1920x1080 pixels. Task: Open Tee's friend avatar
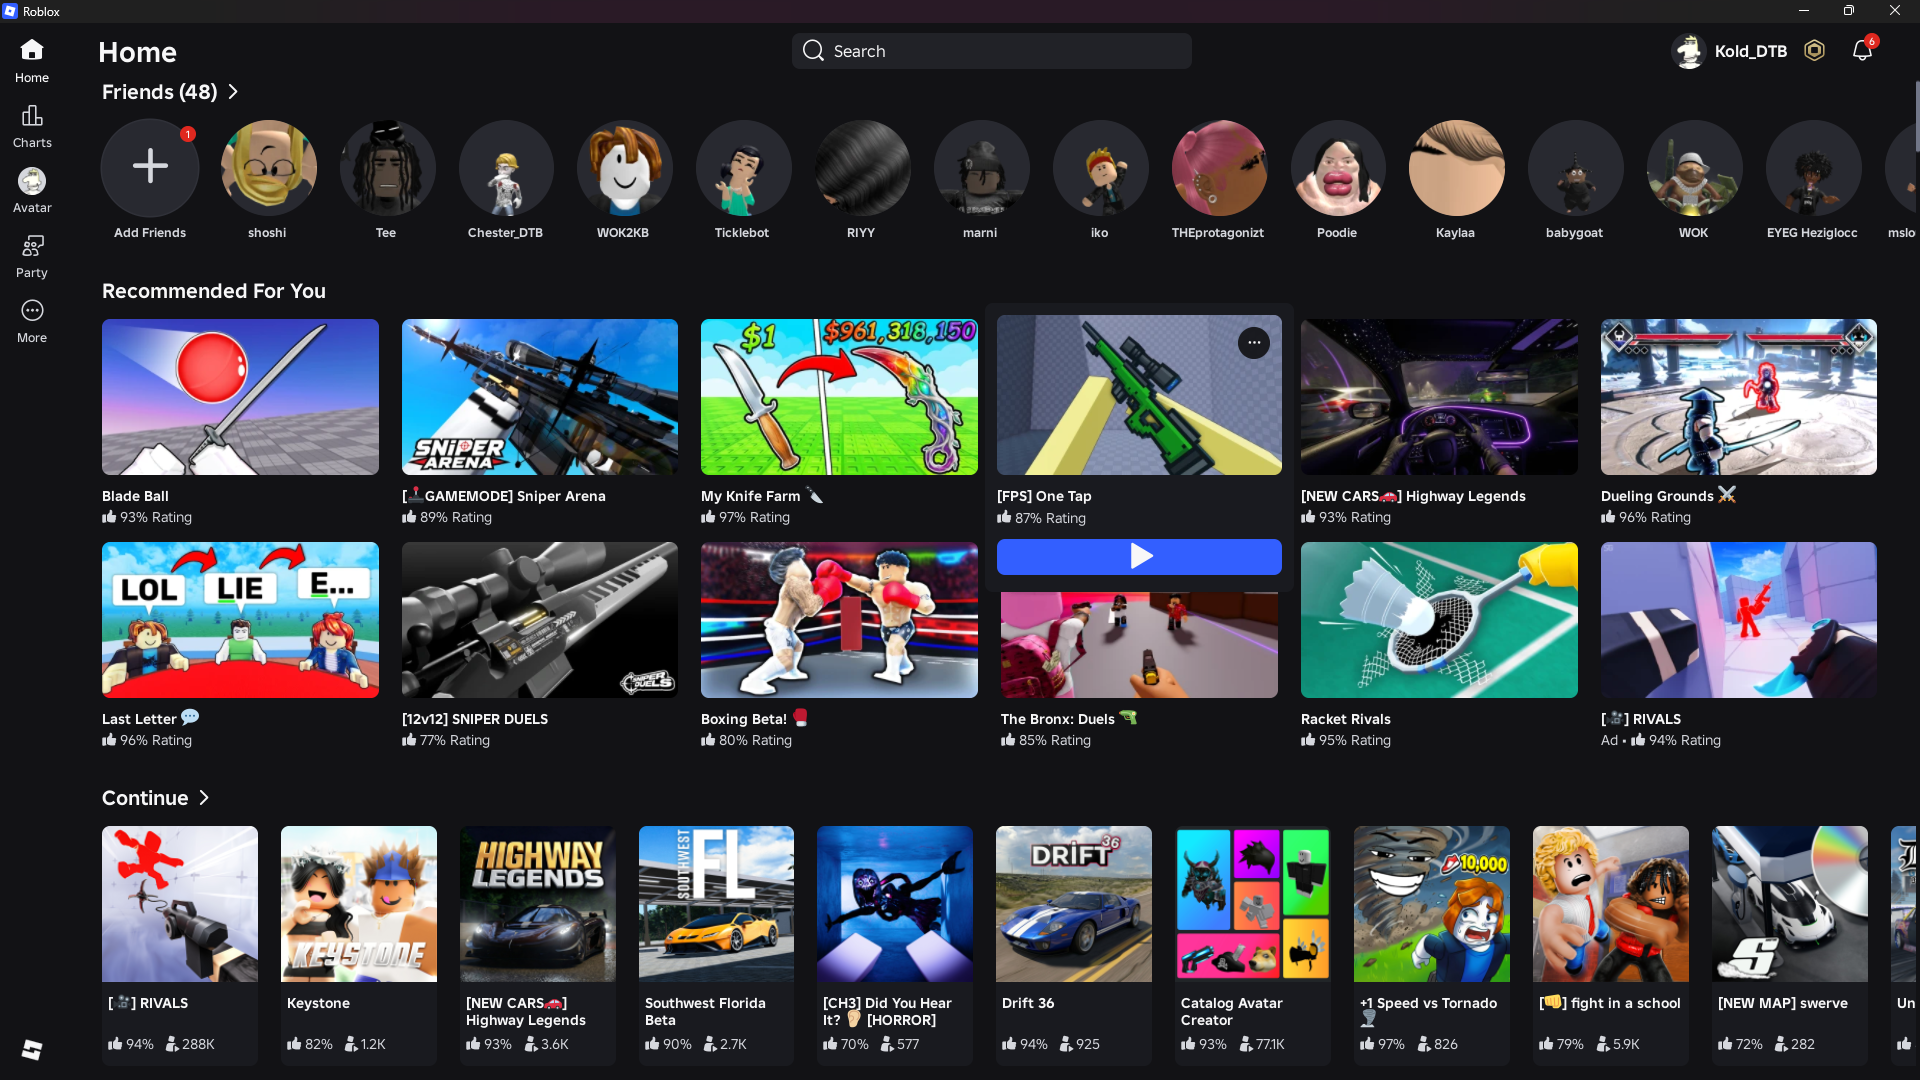[x=387, y=167]
